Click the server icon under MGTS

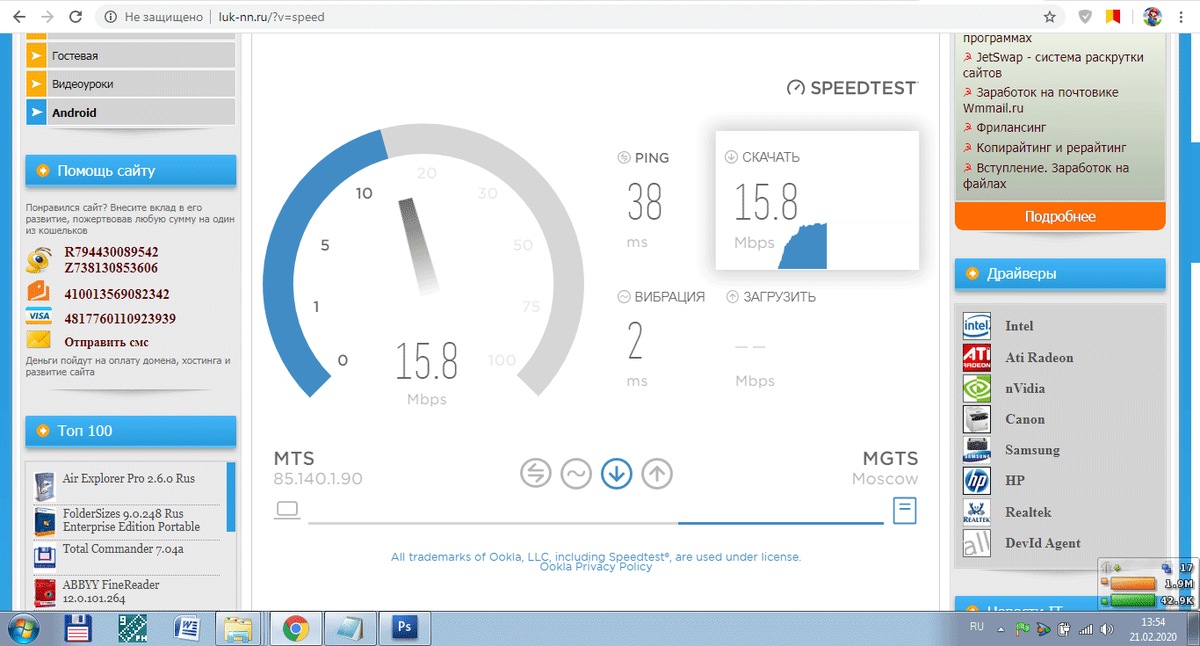coord(905,511)
